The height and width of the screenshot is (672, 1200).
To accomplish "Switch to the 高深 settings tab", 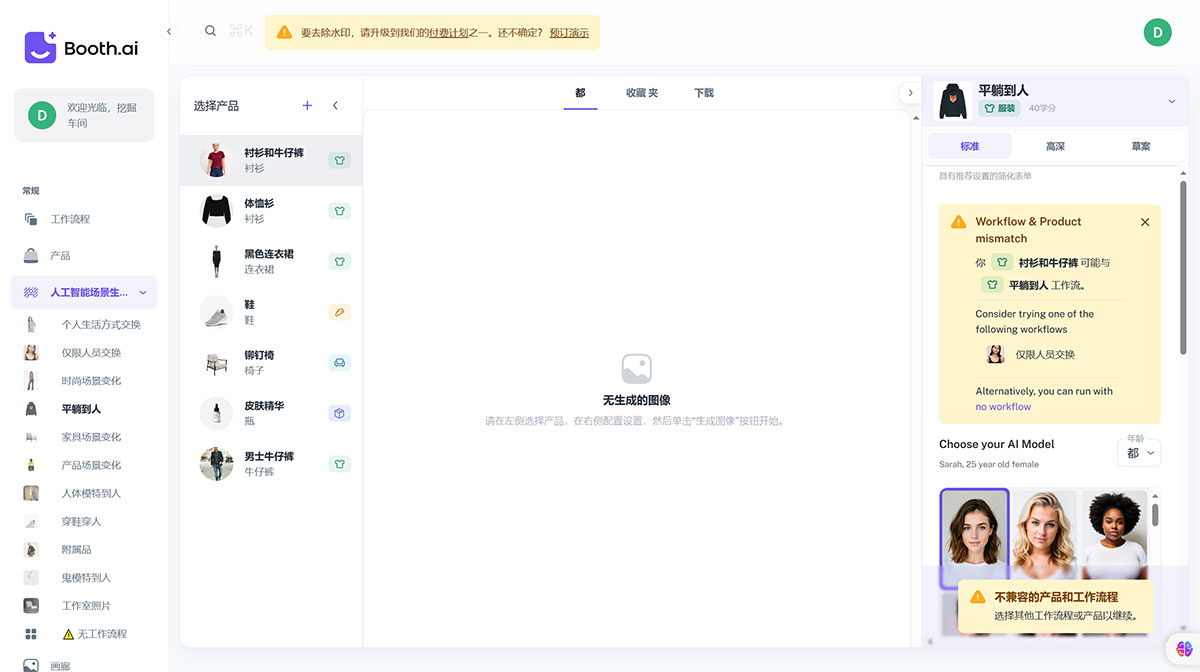I will tap(1056, 145).
